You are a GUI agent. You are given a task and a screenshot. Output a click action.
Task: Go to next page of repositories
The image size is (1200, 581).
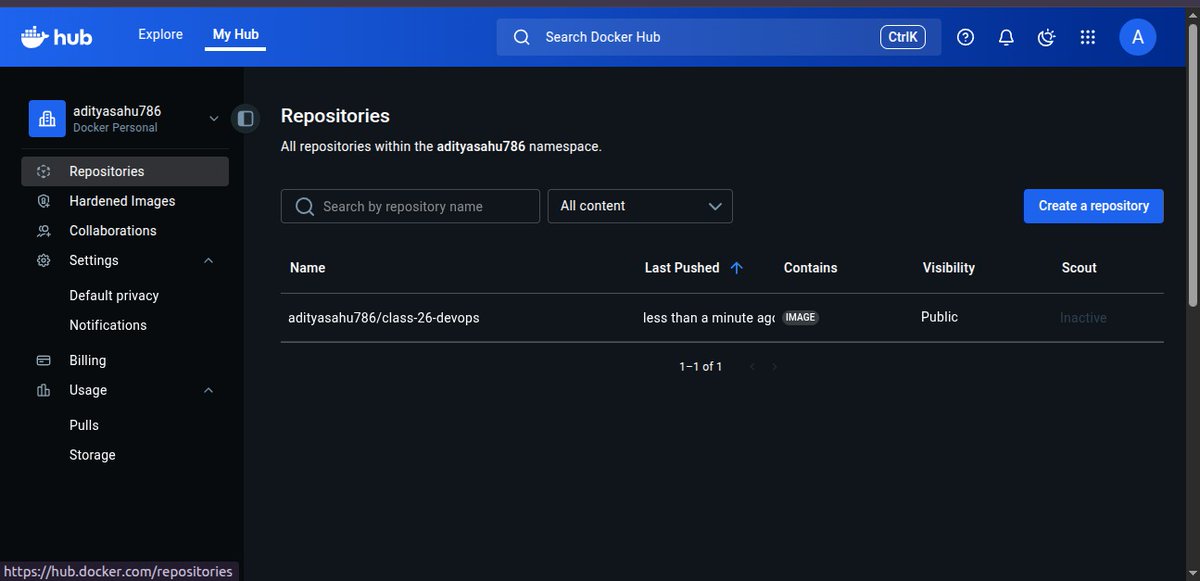tap(774, 367)
